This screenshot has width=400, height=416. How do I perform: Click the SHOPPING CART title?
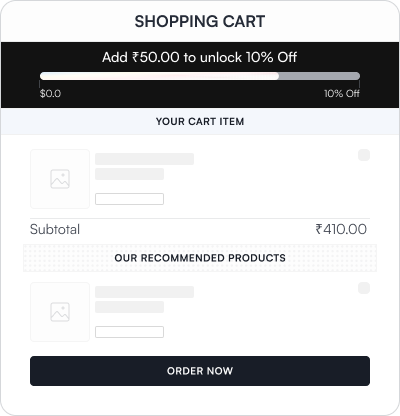200,21
